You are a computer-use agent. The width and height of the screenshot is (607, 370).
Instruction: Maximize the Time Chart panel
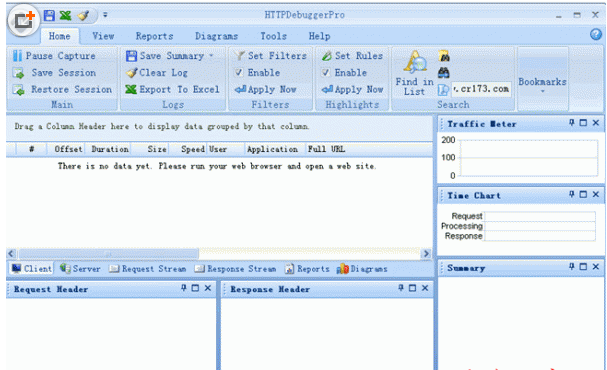pyautogui.click(x=583, y=194)
